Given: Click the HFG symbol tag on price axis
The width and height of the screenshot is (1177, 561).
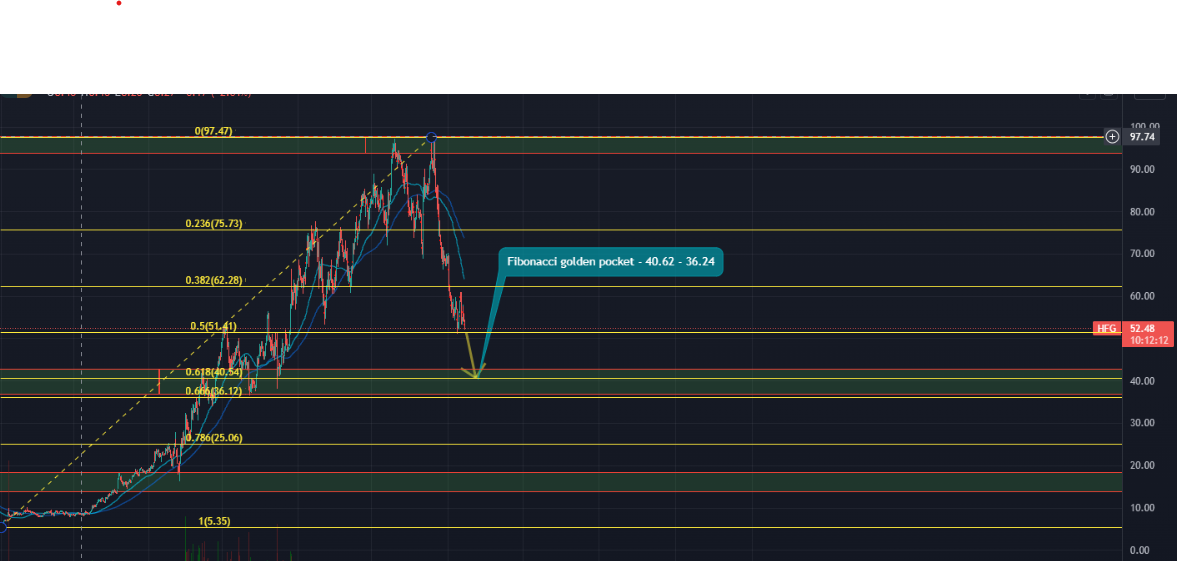Looking at the screenshot, I should click(1107, 328).
